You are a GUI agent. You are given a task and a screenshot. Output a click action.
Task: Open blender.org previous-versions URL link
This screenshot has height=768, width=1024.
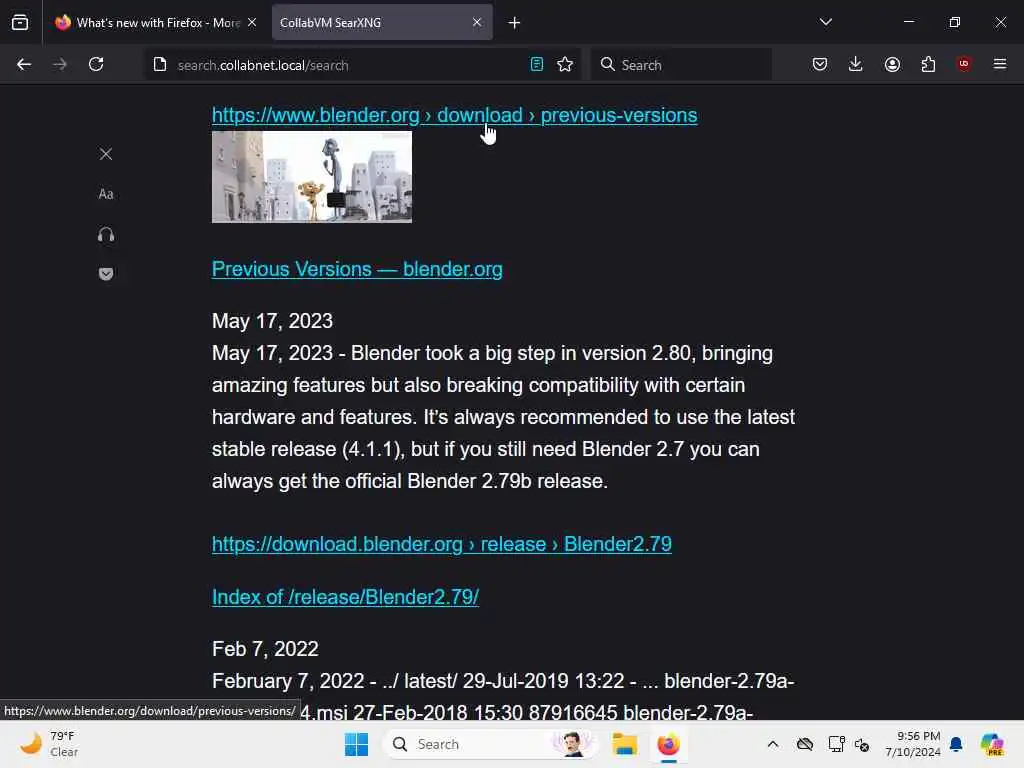(455, 115)
